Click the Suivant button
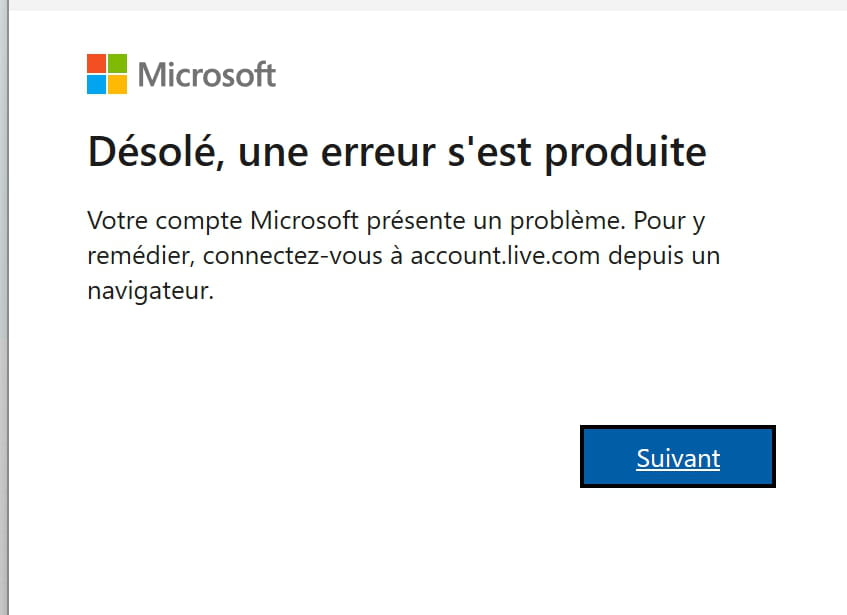847x615 pixels. pos(678,458)
